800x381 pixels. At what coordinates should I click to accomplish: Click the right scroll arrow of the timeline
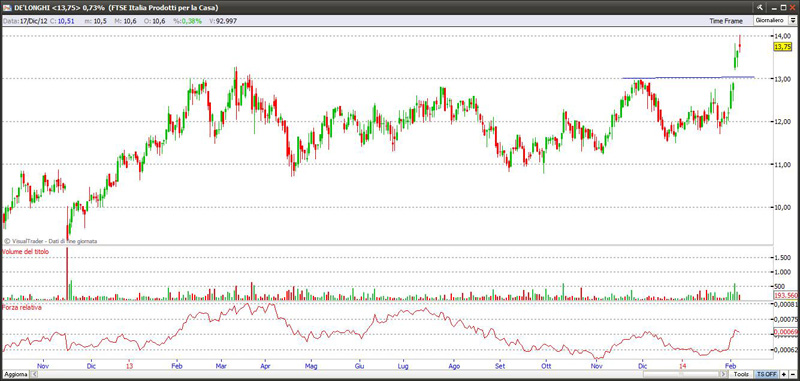723,374
